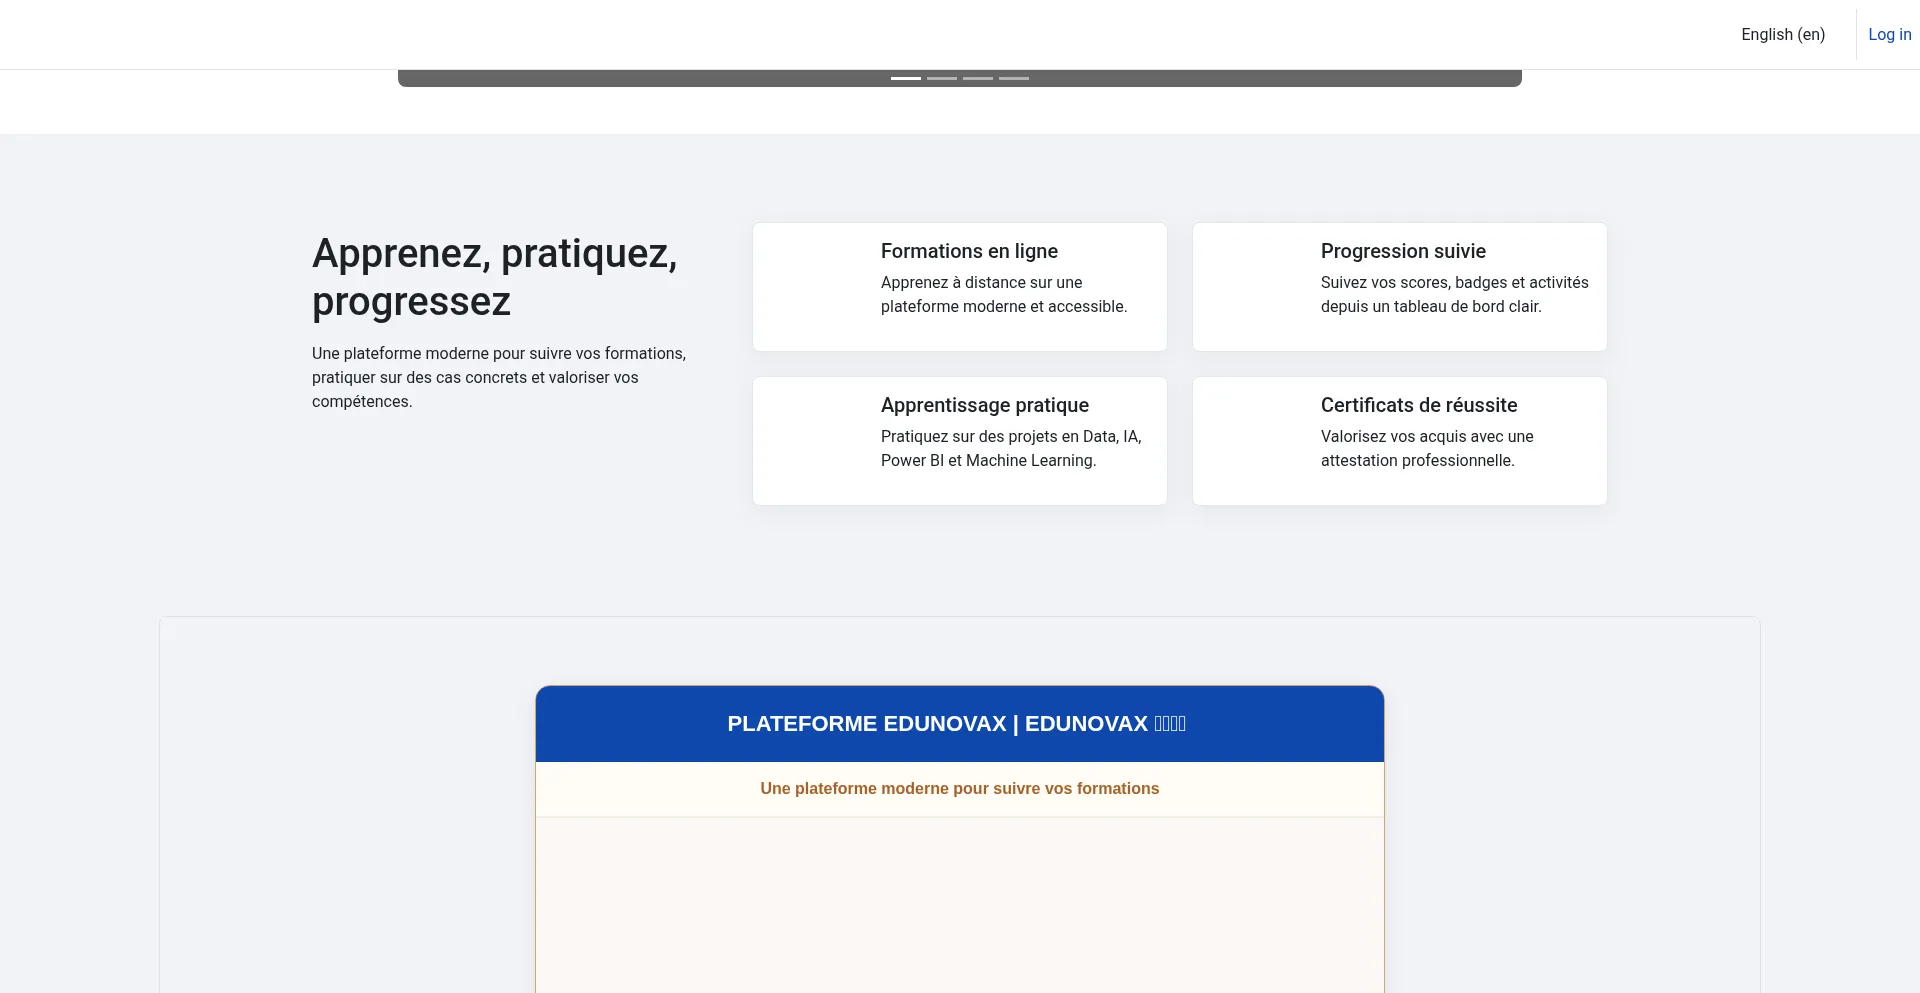Click the paragraph starting "Une plateforme moderne pour suivre vos formations, pratiquer"
Screen dimensions: 1920x993
pyautogui.click(x=499, y=377)
